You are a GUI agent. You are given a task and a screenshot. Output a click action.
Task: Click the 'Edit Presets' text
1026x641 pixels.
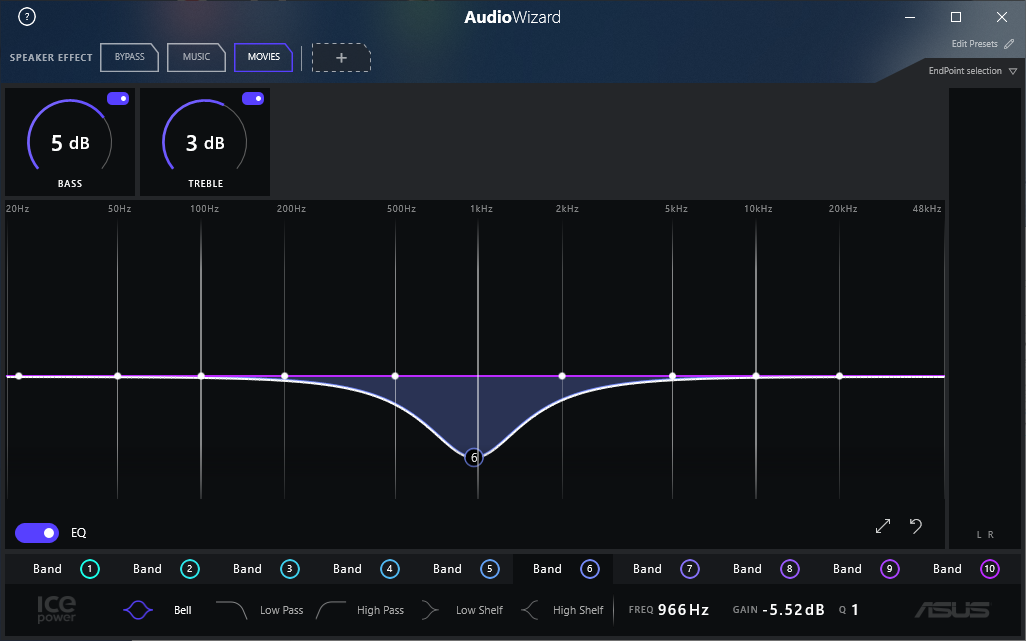pyautogui.click(x=974, y=44)
